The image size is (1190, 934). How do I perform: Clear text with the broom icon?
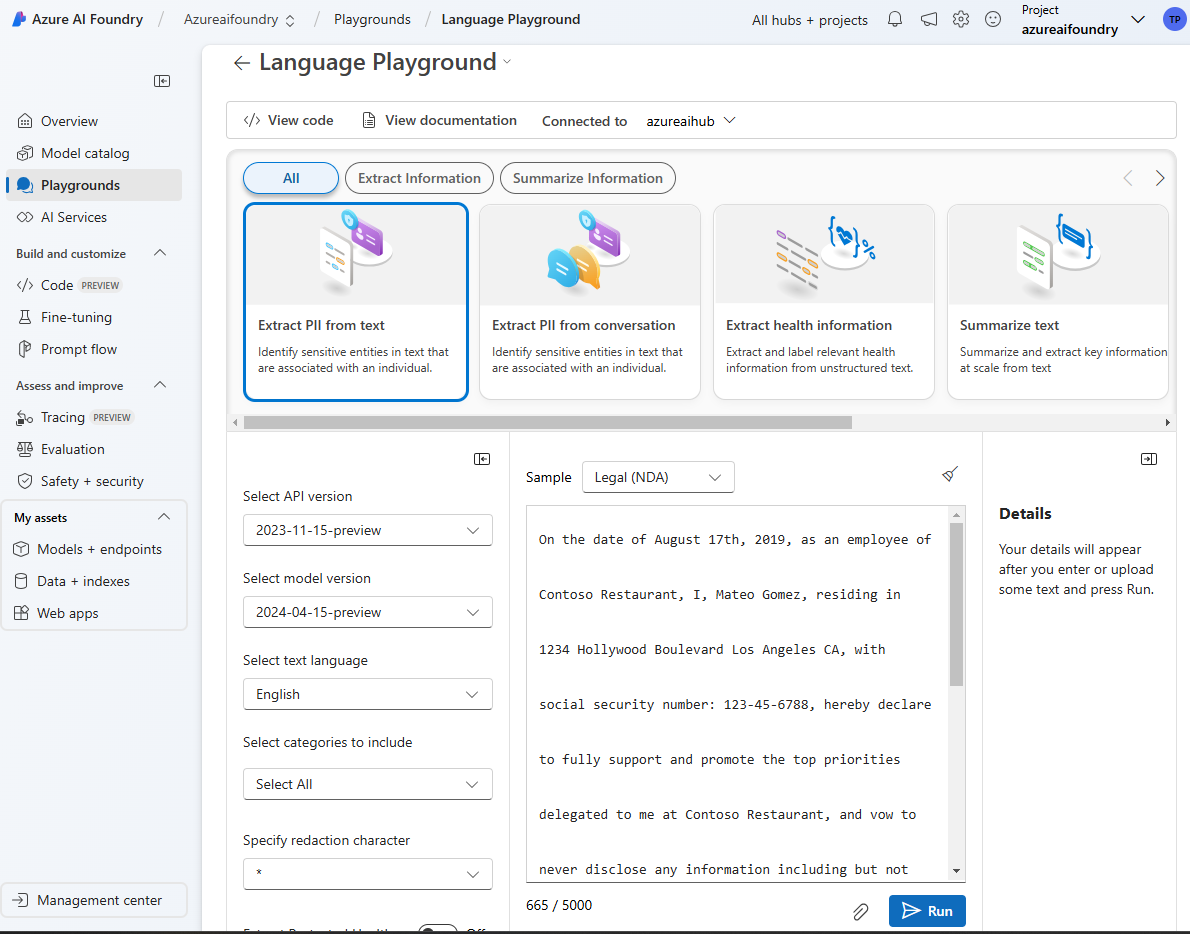(x=949, y=474)
